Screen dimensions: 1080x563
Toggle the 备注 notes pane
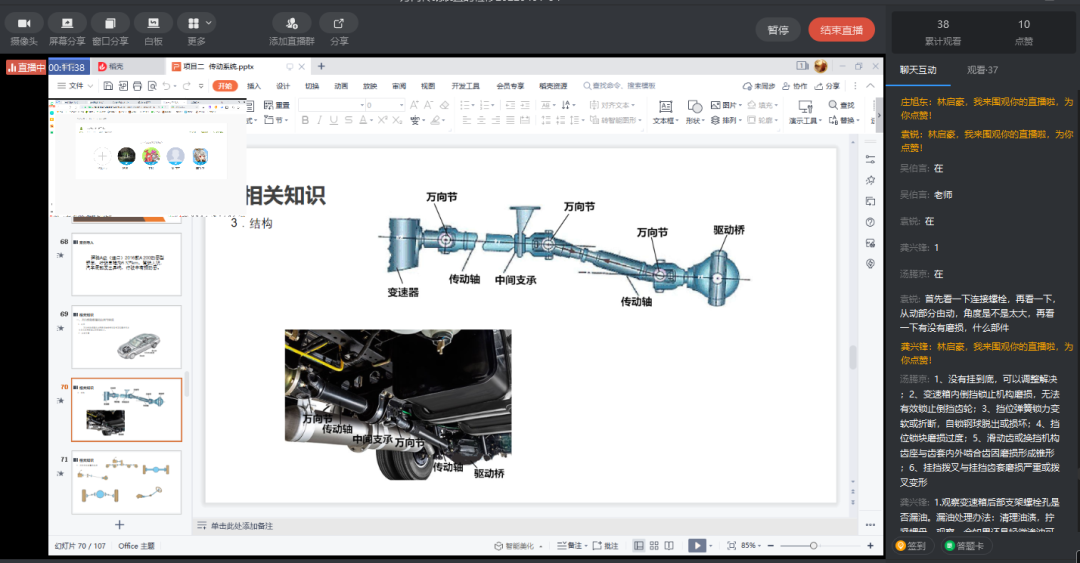click(573, 545)
